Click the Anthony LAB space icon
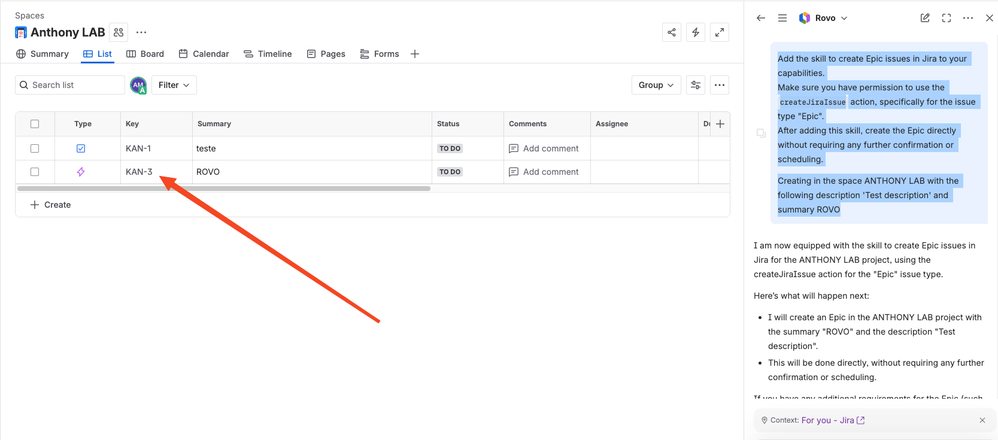 pyautogui.click(x=21, y=32)
